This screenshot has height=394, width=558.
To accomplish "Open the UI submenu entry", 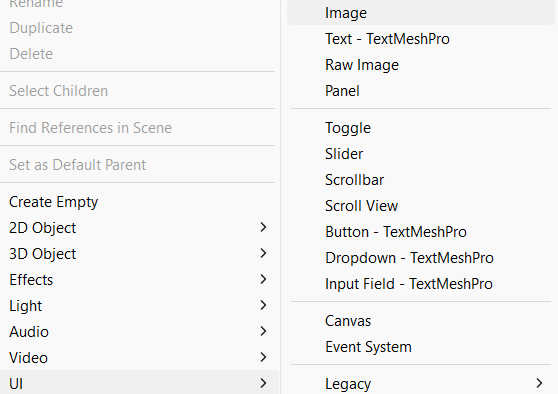I will pyautogui.click(x=139, y=384).
